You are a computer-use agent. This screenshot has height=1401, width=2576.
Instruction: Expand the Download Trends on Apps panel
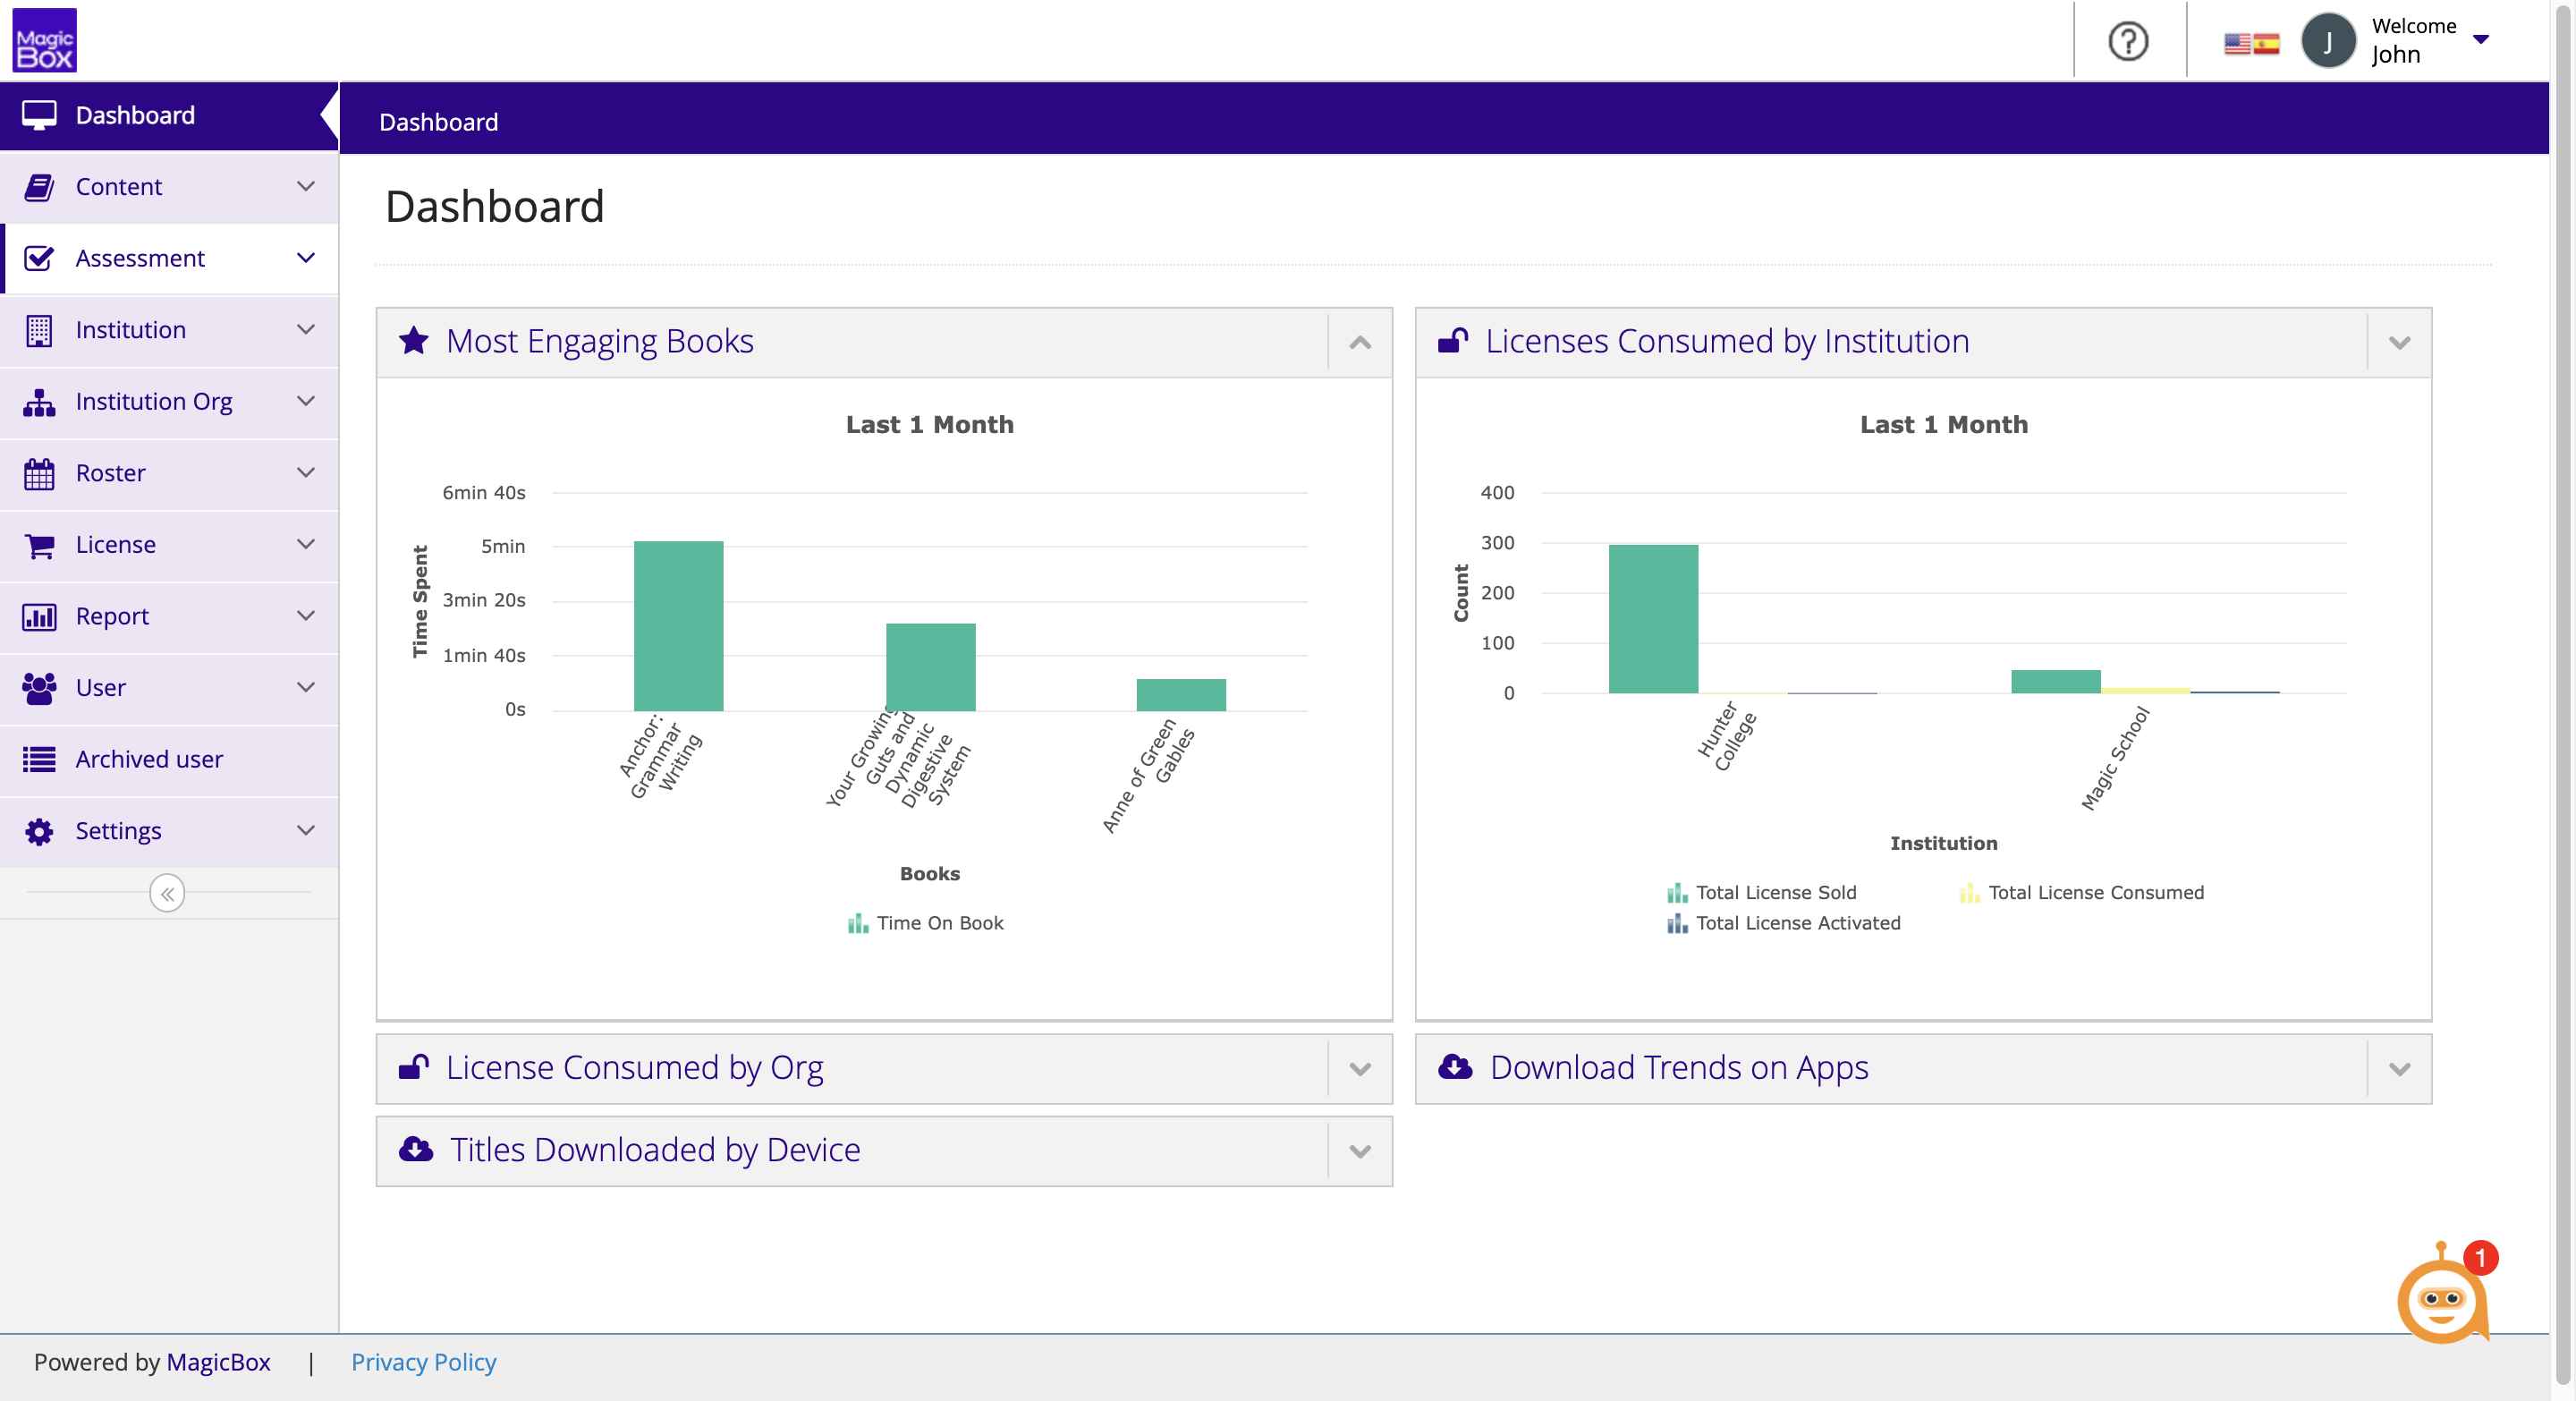pyautogui.click(x=2399, y=1069)
